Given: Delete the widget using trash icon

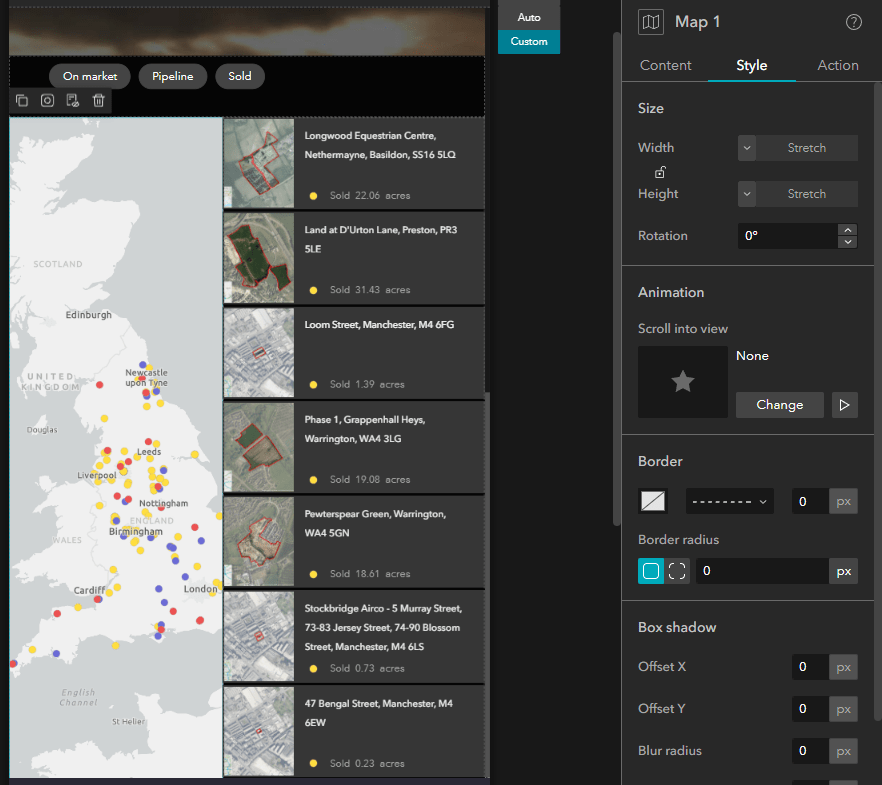Looking at the screenshot, I should click(98, 101).
